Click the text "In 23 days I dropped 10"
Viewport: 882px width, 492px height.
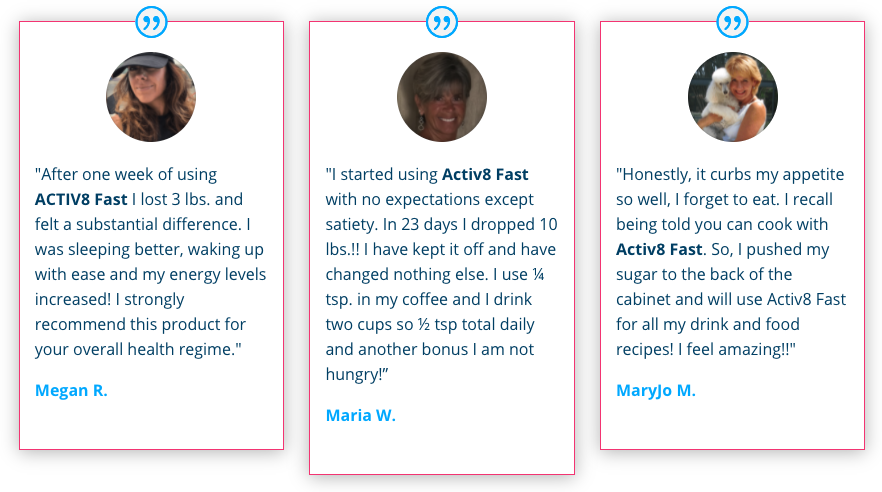(470, 224)
